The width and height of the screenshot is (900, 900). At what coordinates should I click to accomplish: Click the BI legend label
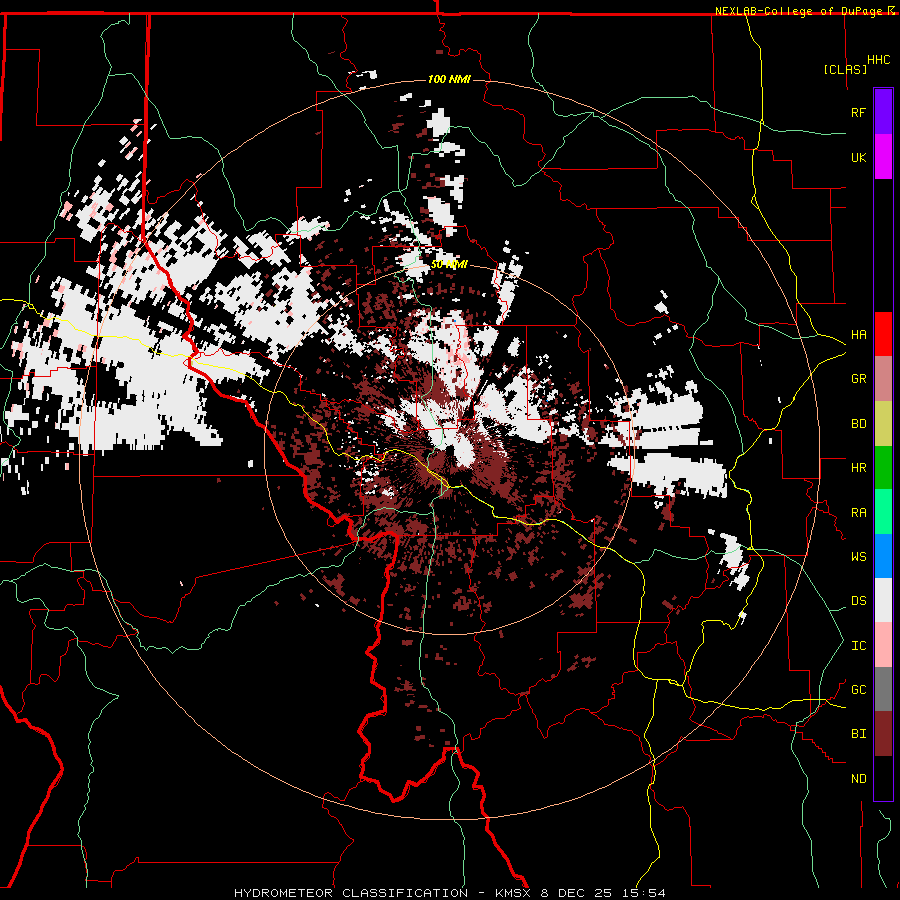tap(858, 734)
